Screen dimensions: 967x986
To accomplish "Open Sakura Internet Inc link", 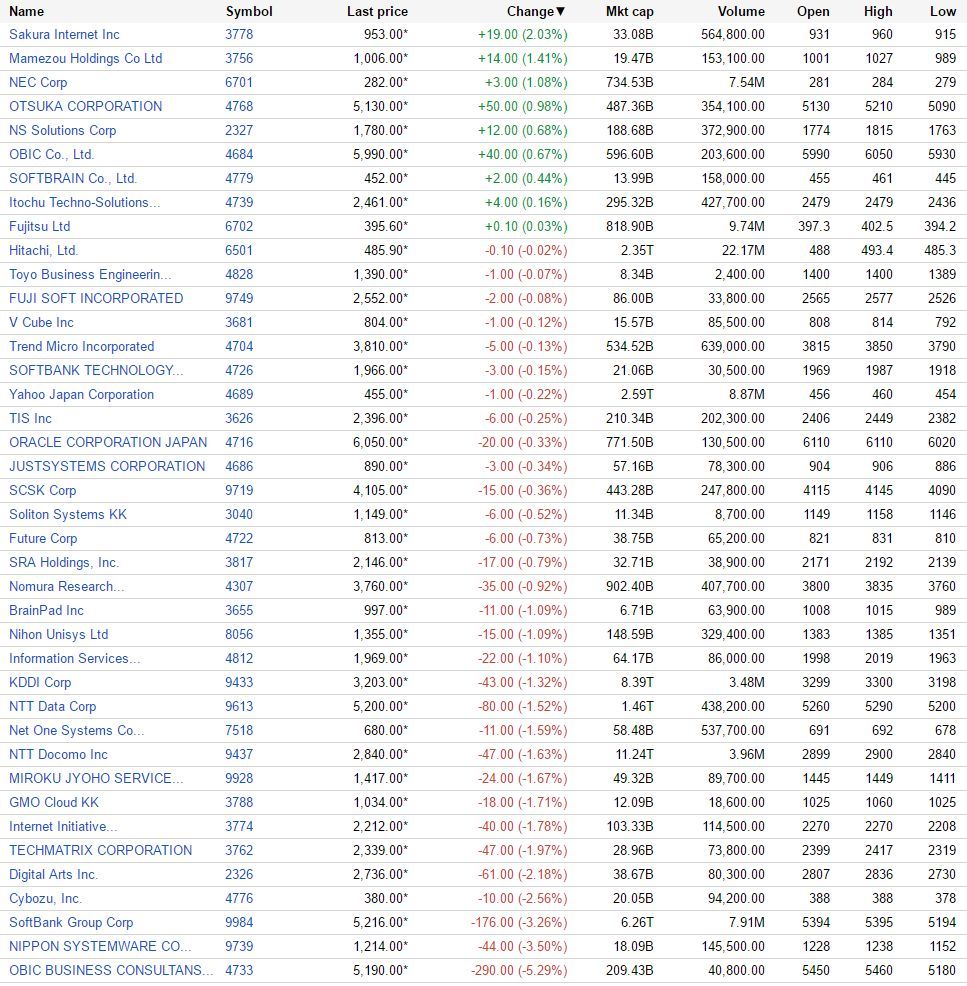I will (x=64, y=35).
